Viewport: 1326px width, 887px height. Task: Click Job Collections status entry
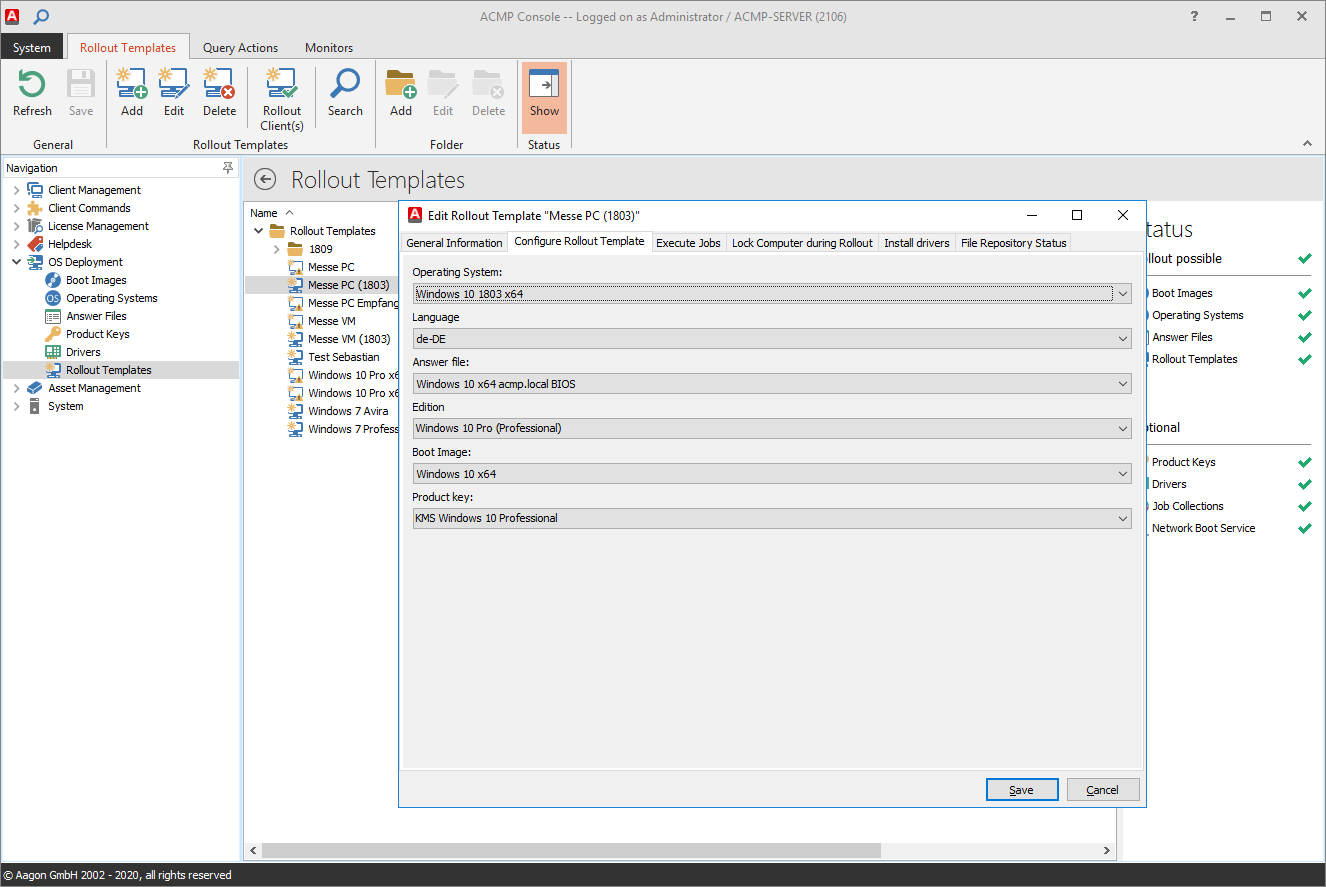point(1188,506)
